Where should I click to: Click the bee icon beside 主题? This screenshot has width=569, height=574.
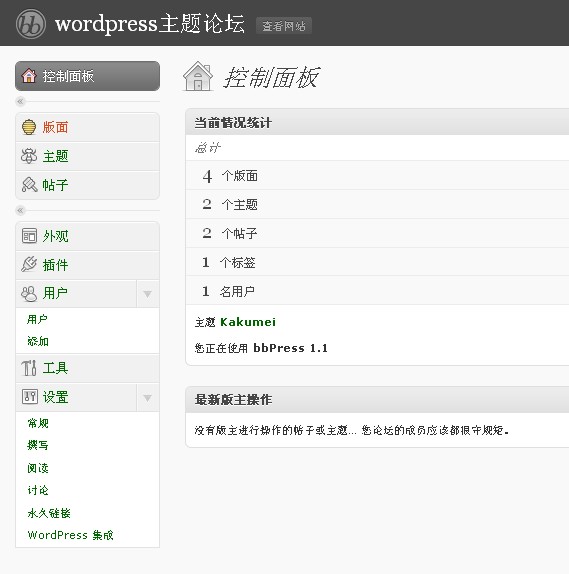tap(29, 156)
